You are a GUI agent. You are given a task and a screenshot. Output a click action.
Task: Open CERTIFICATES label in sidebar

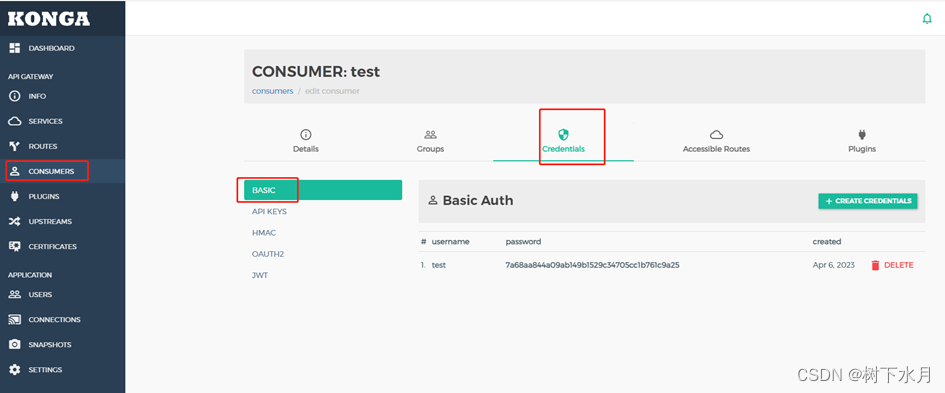pyautogui.click(x=52, y=247)
